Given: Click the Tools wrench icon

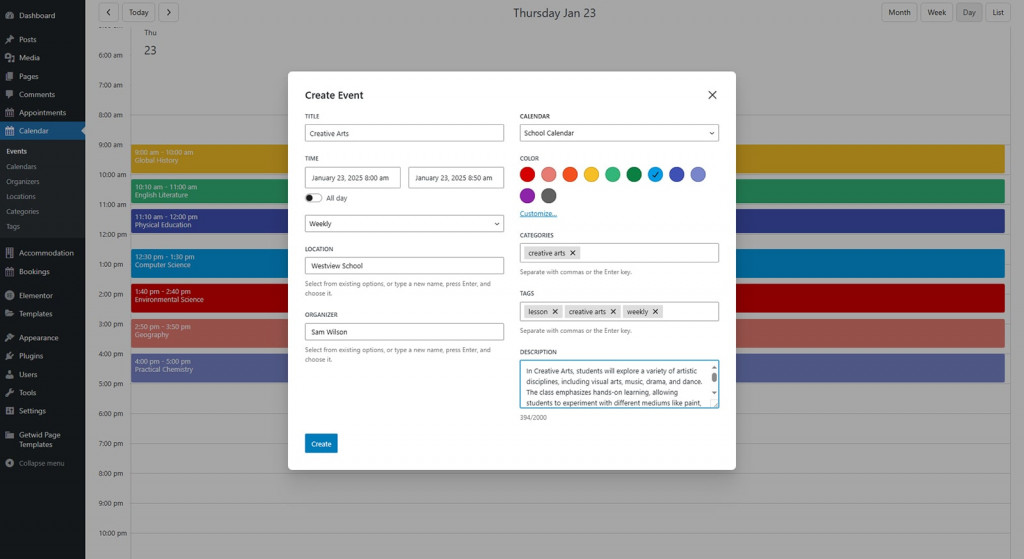Looking at the screenshot, I should [x=9, y=392].
